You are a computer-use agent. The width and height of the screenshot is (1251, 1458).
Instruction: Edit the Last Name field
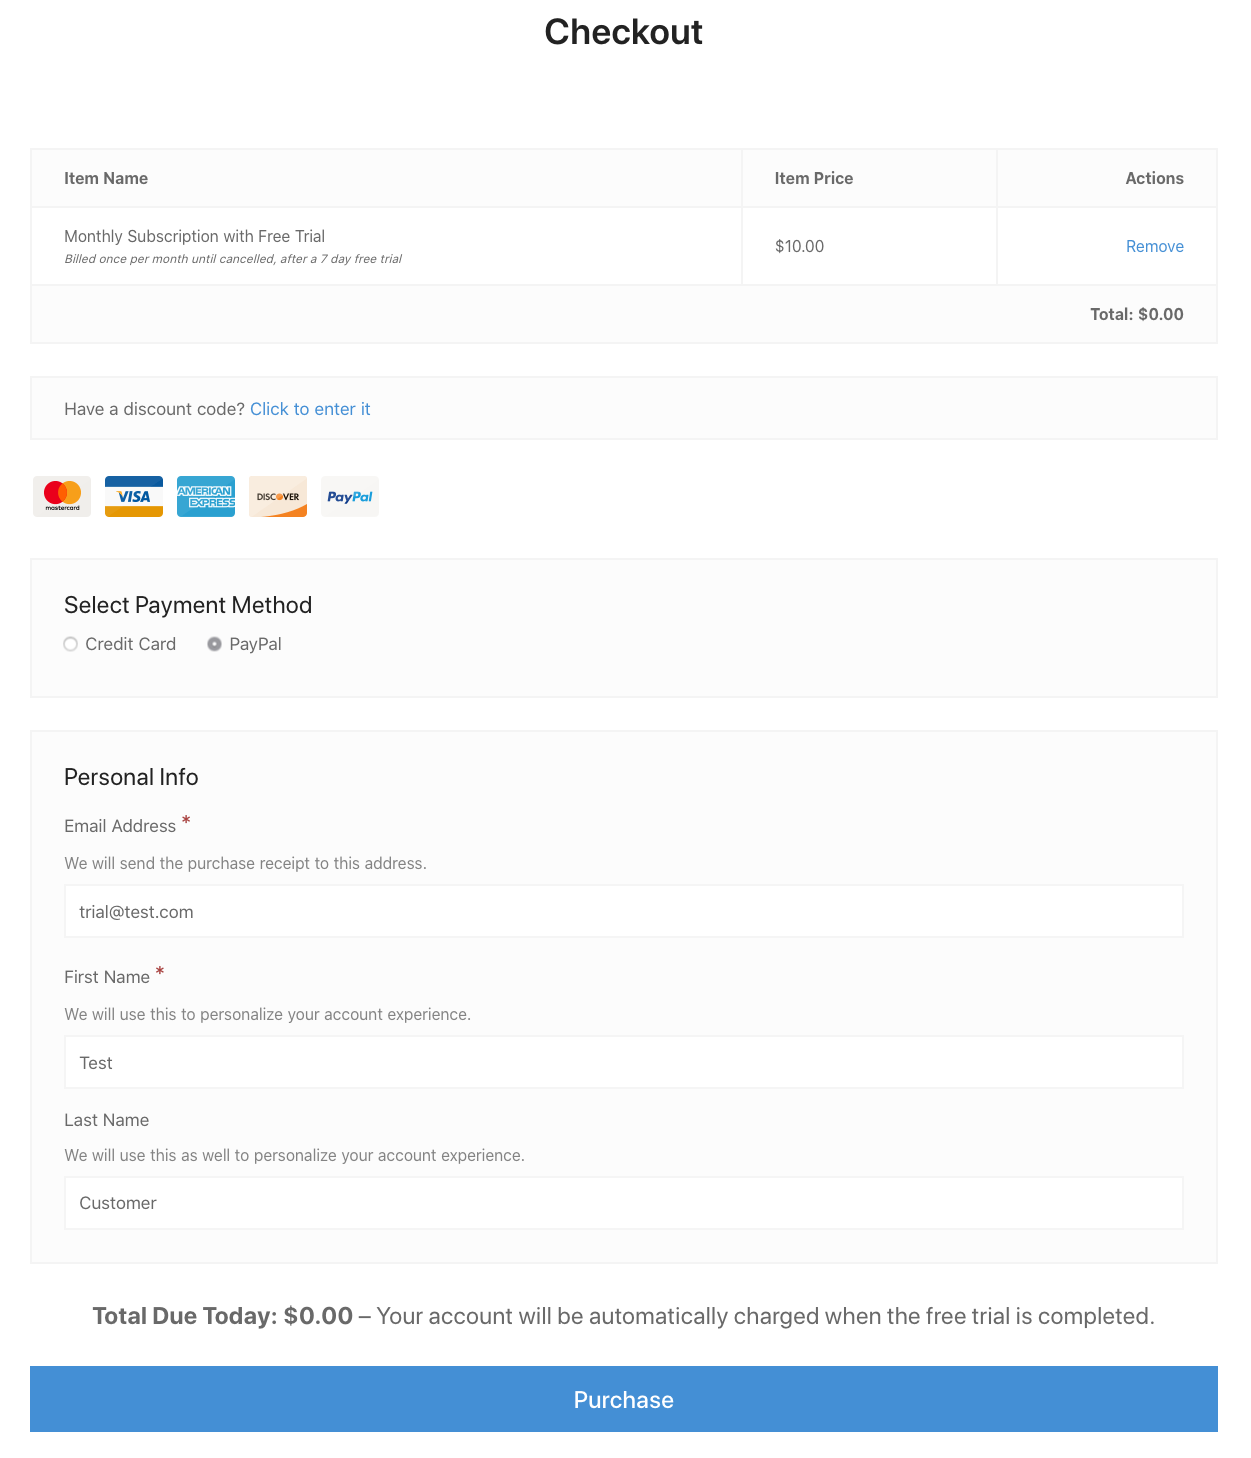point(623,1203)
